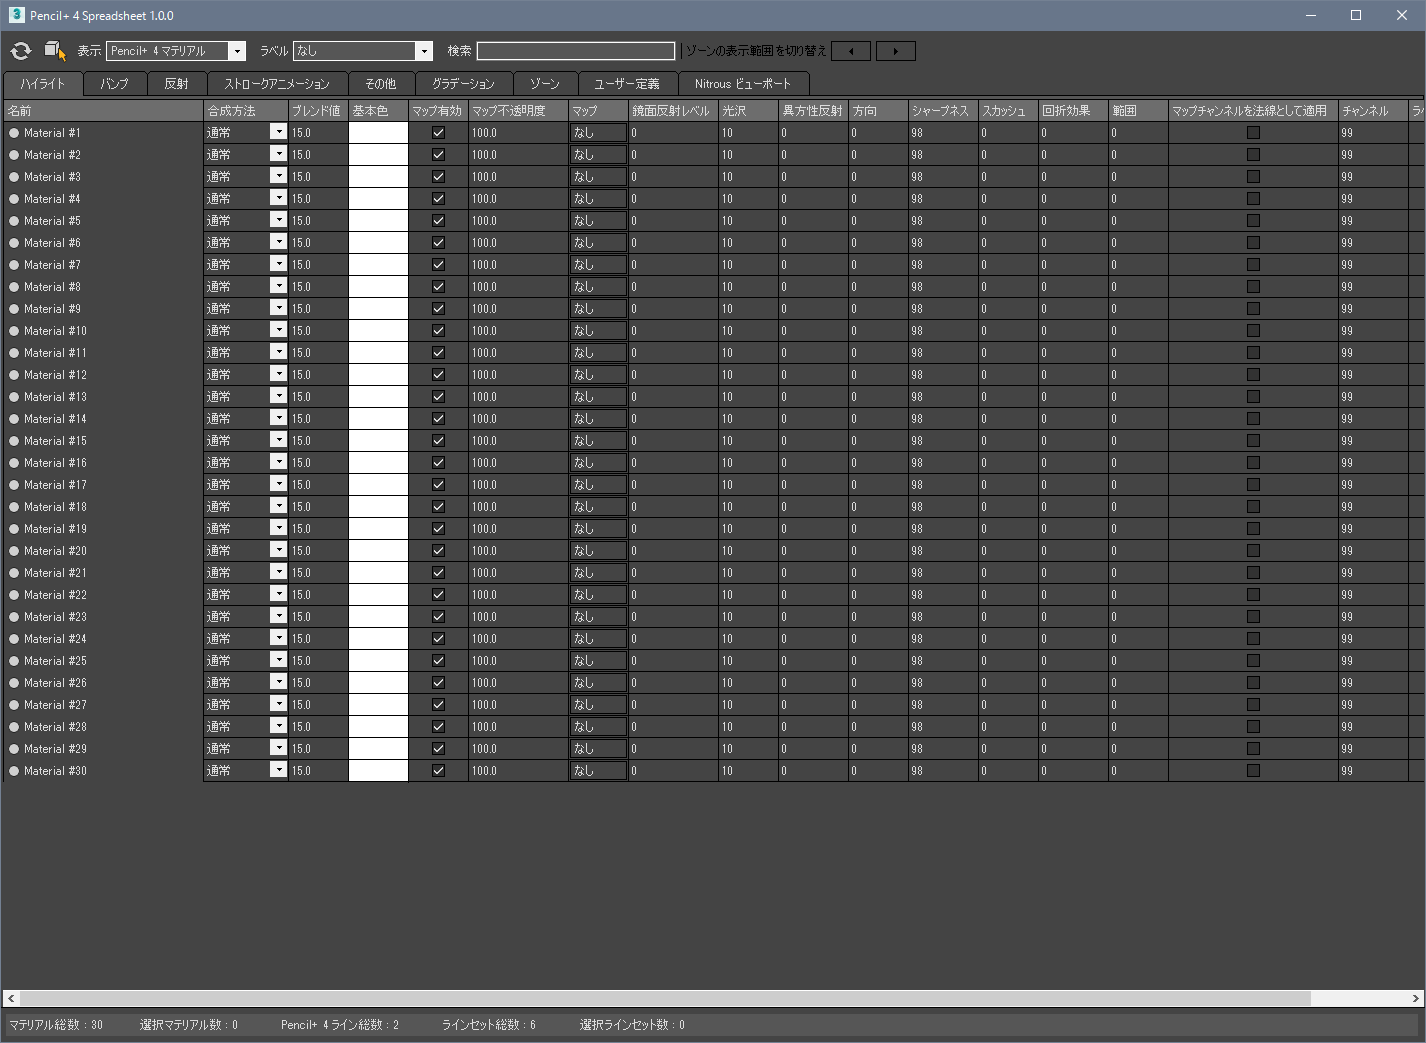
Task: Open the 表示 dropdown showing Pencil+ 4 マテリアル
Action: pos(236,50)
